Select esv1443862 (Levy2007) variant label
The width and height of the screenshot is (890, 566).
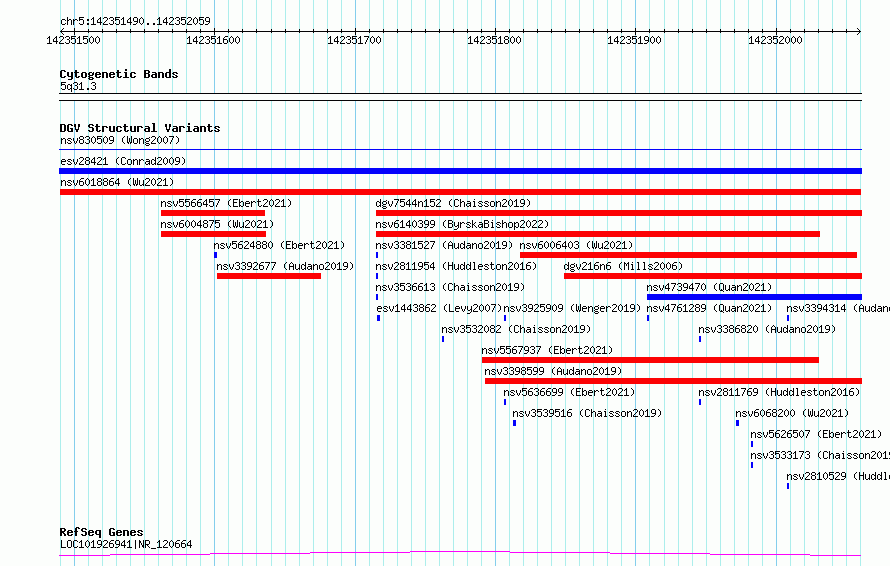[439, 308]
